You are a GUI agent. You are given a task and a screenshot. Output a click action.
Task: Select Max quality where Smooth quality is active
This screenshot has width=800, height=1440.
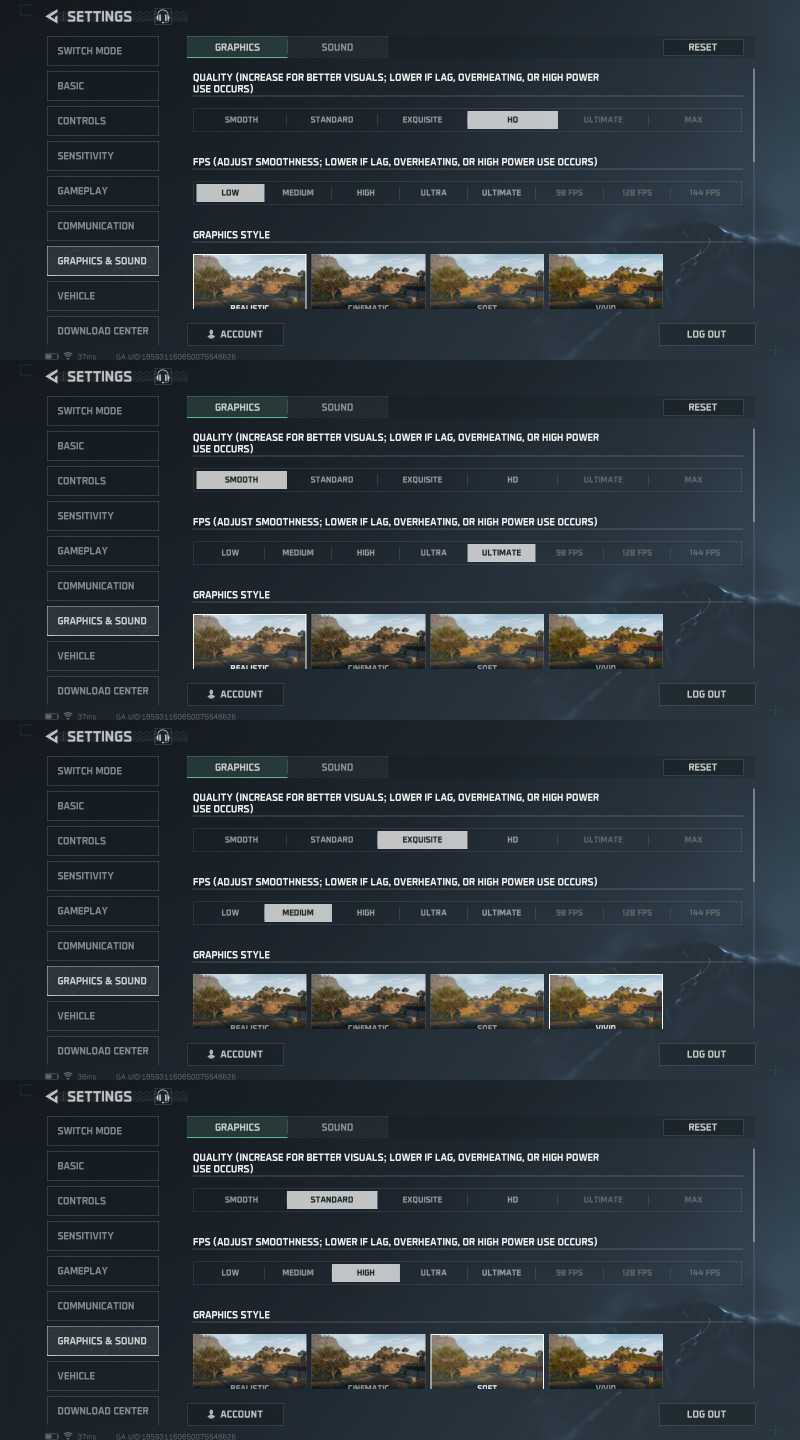click(x=694, y=480)
